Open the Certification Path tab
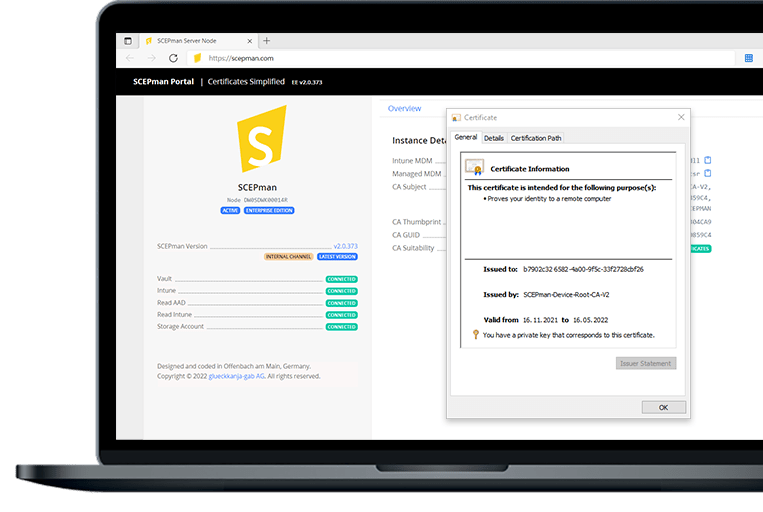 [536, 138]
